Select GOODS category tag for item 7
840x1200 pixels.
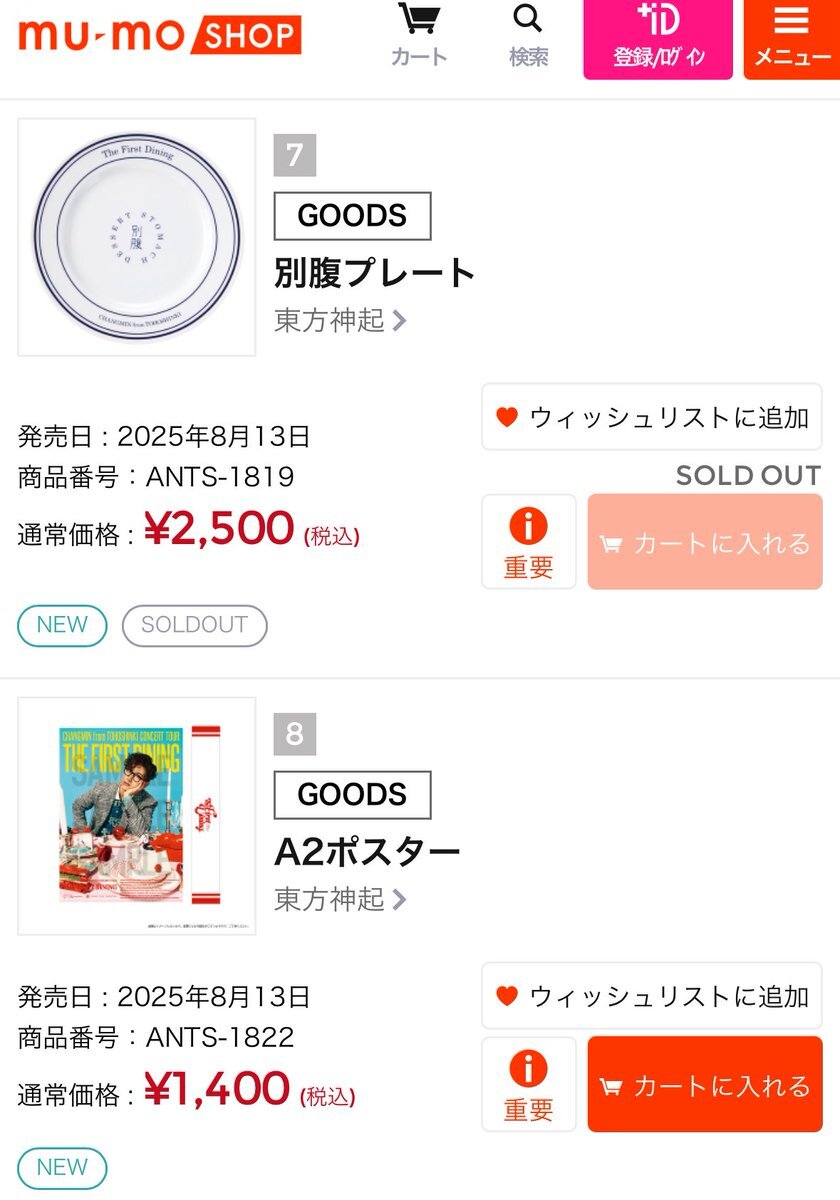pos(353,216)
